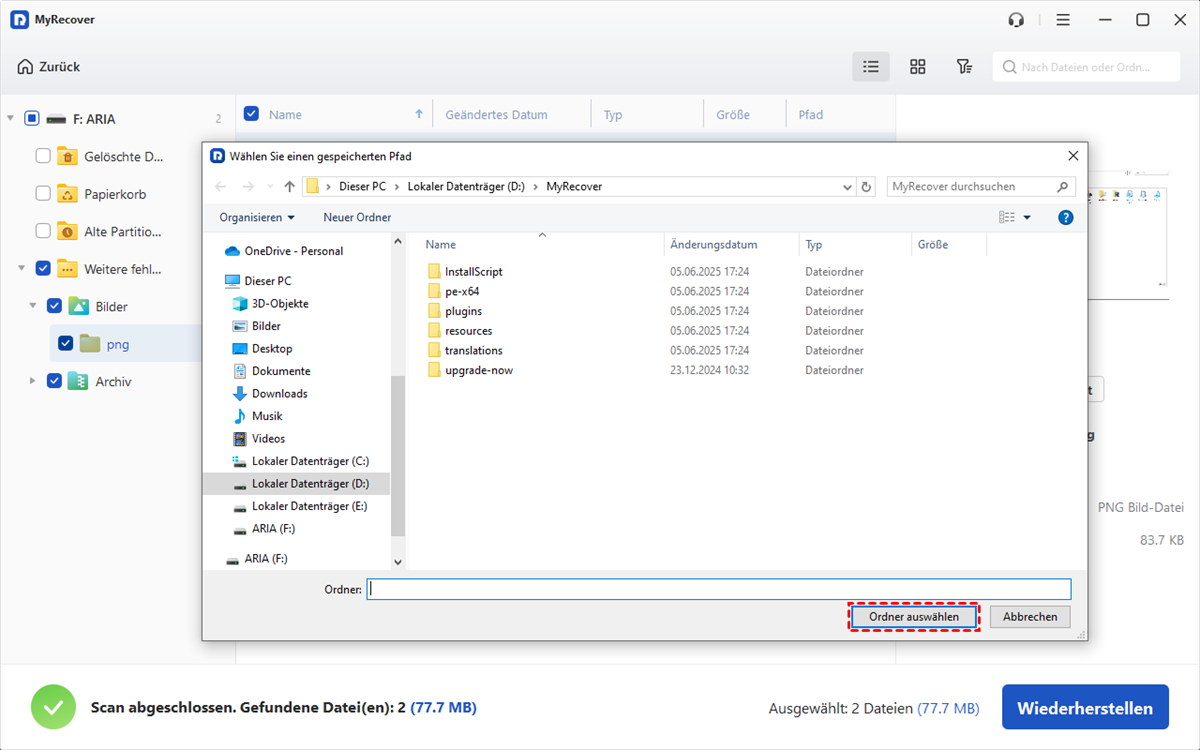
Task: Click the Ordner auswählen button
Action: pyautogui.click(x=913, y=617)
